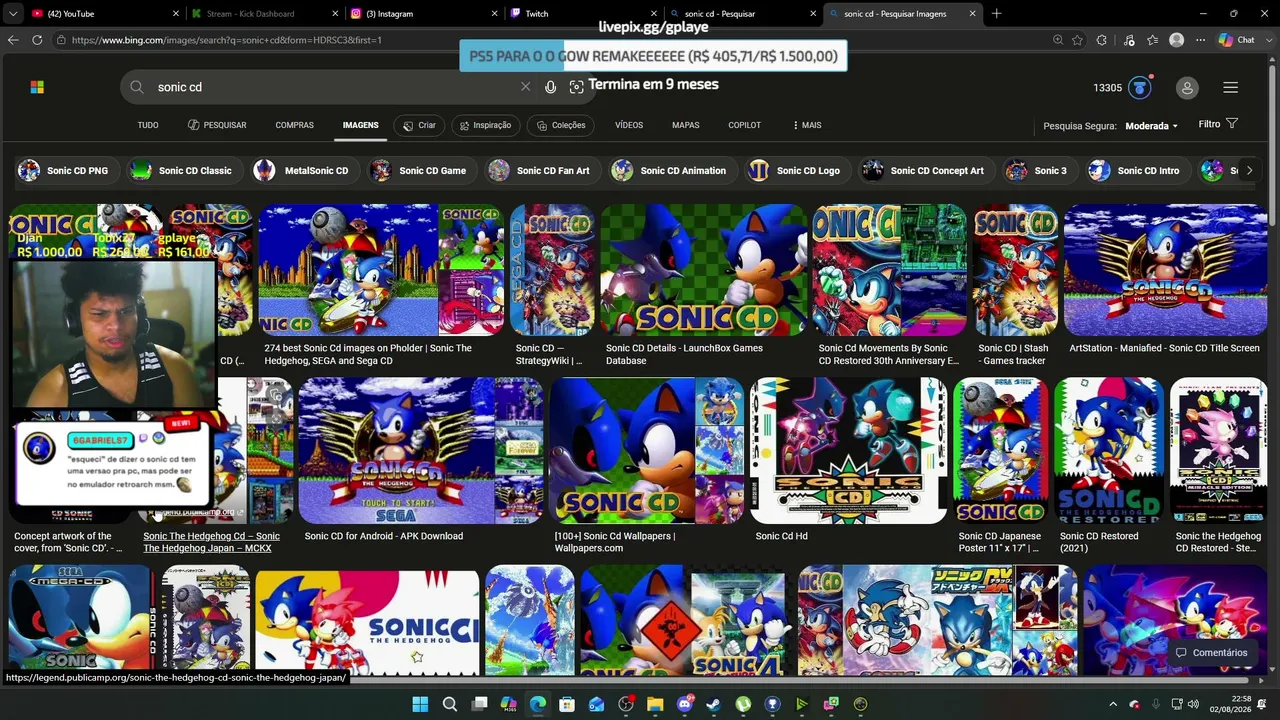
Task: Open Sonic CD Details LaunchBox link
Action: [x=684, y=354]
